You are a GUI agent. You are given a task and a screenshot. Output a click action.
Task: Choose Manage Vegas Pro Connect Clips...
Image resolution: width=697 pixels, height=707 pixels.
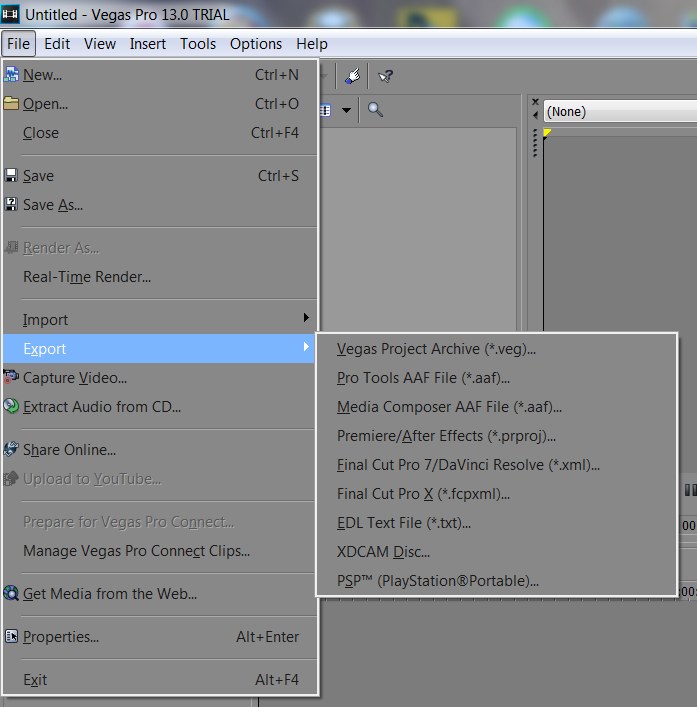tap(160, 551)
